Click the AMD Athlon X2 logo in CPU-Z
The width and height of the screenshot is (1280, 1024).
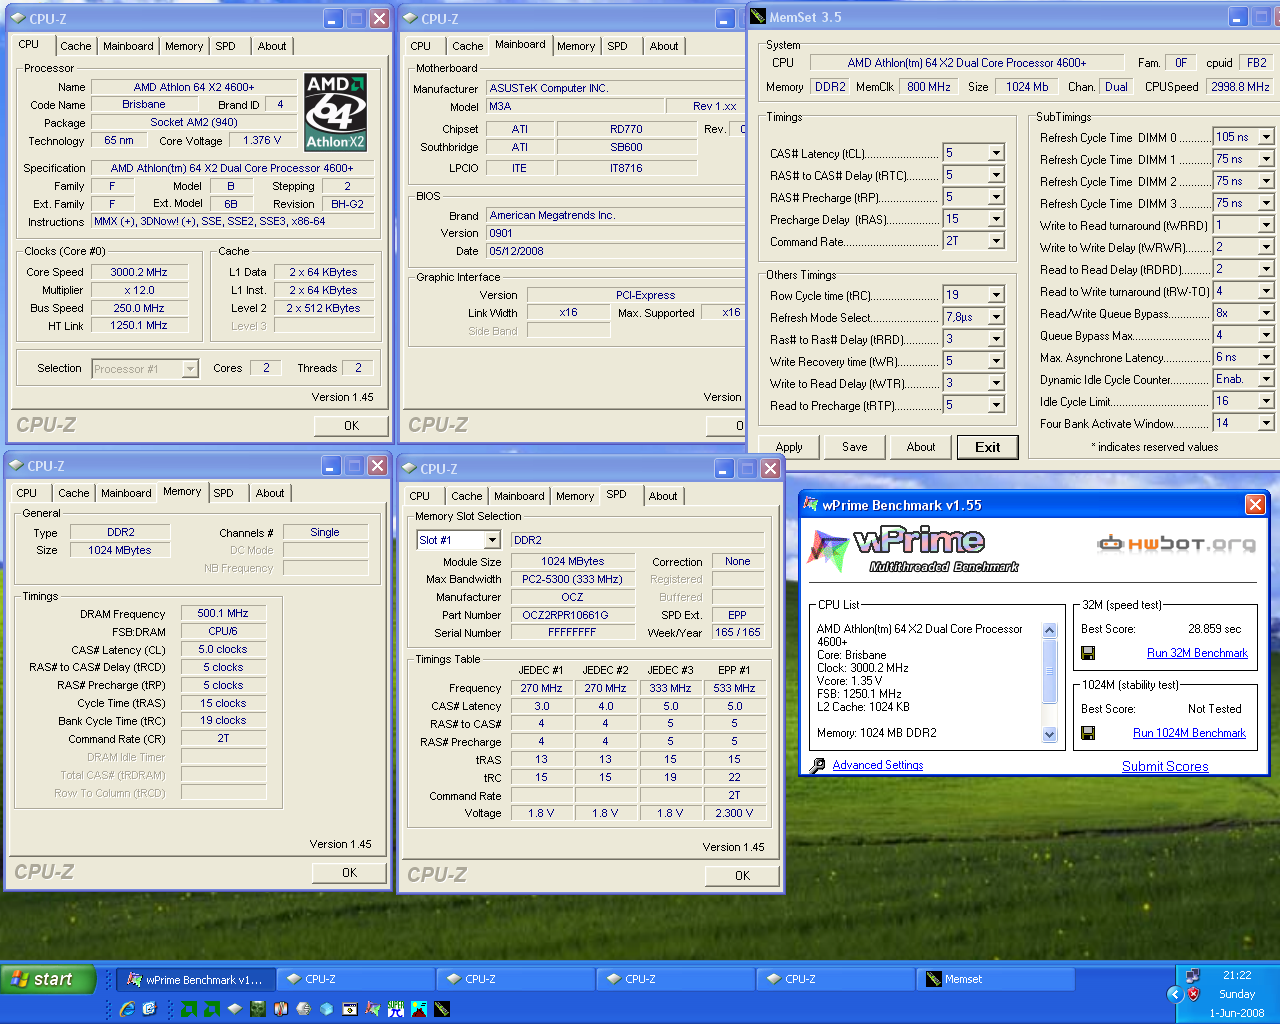point(336,112)
